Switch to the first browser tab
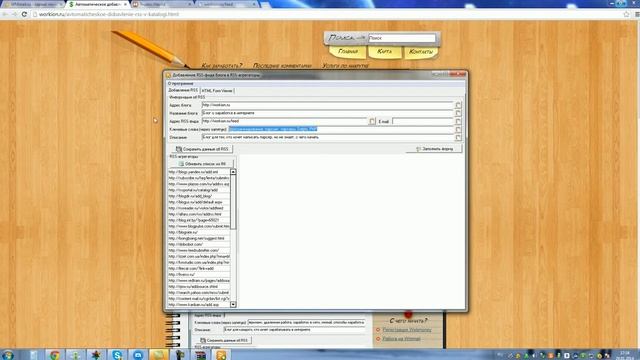640x360 pixels. tap(33, 4)
